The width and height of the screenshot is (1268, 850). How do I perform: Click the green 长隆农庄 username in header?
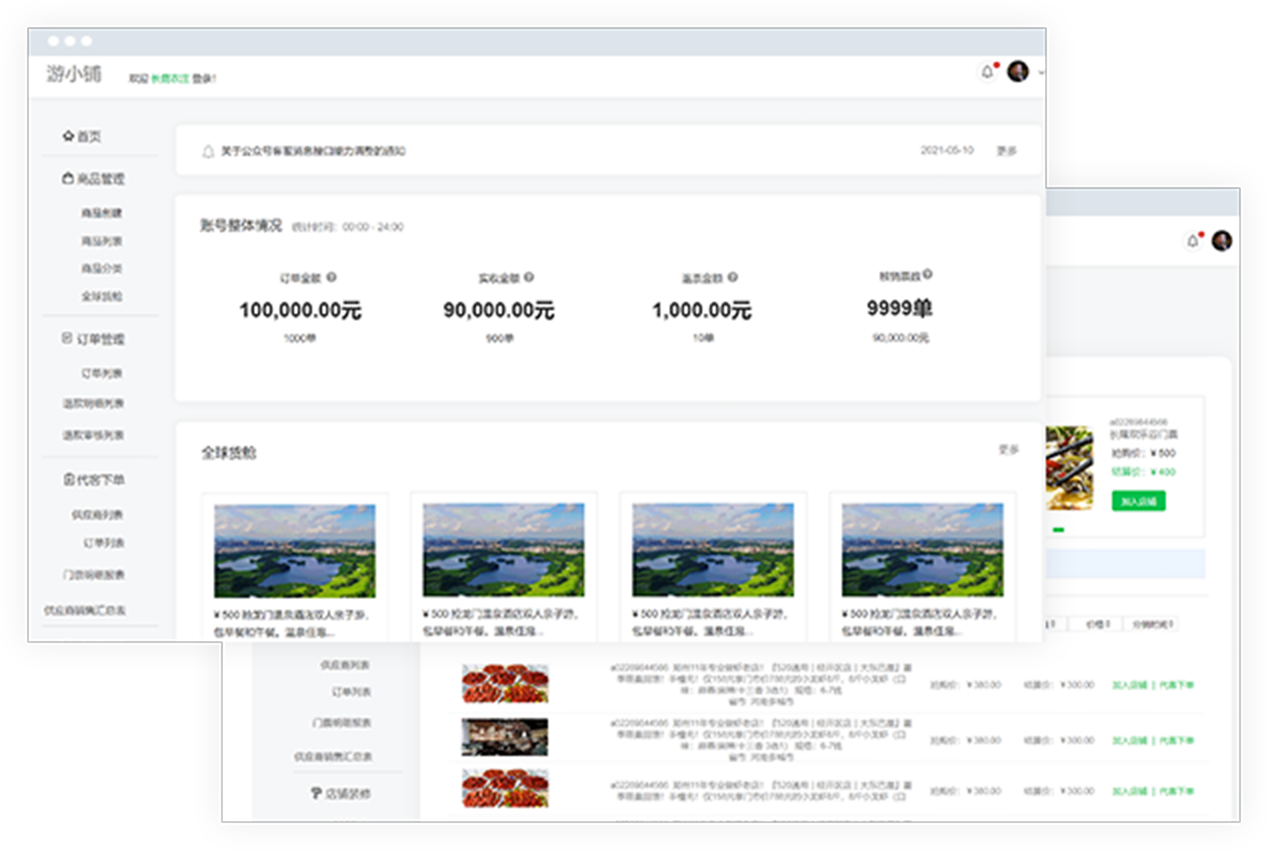(170, 78)
